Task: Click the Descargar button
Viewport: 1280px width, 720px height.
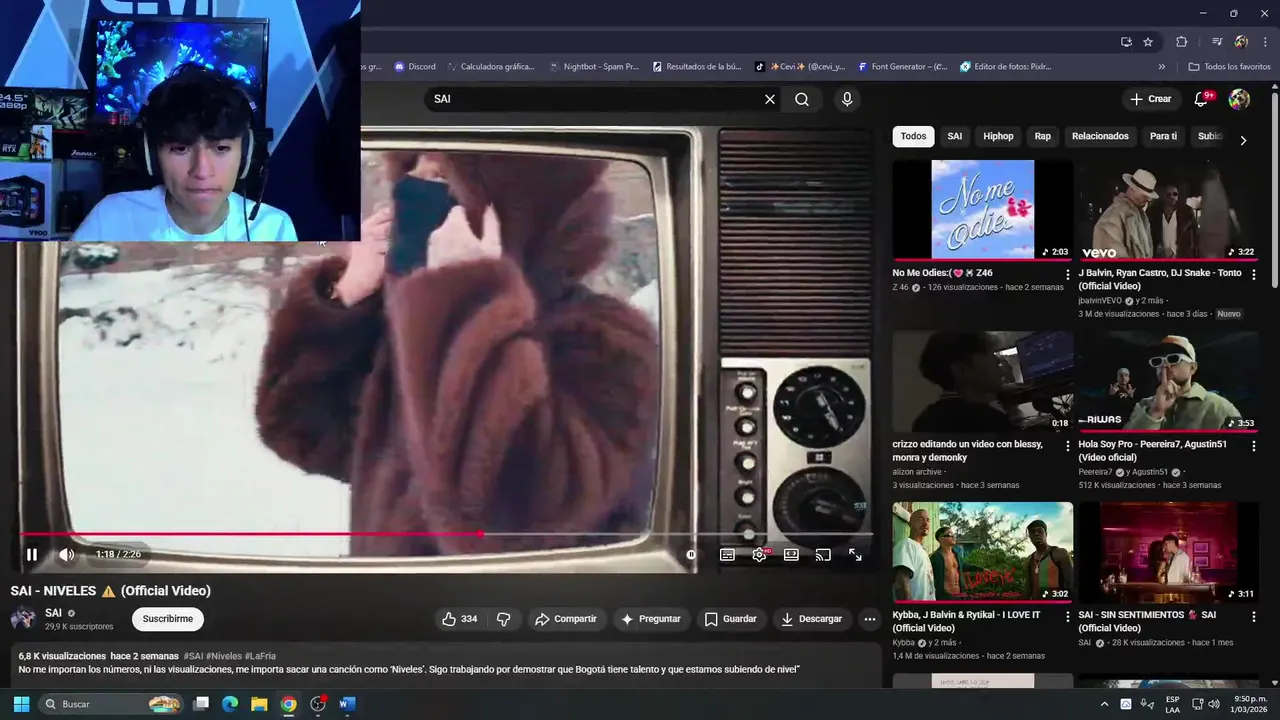Action: (x=811, y=619)
